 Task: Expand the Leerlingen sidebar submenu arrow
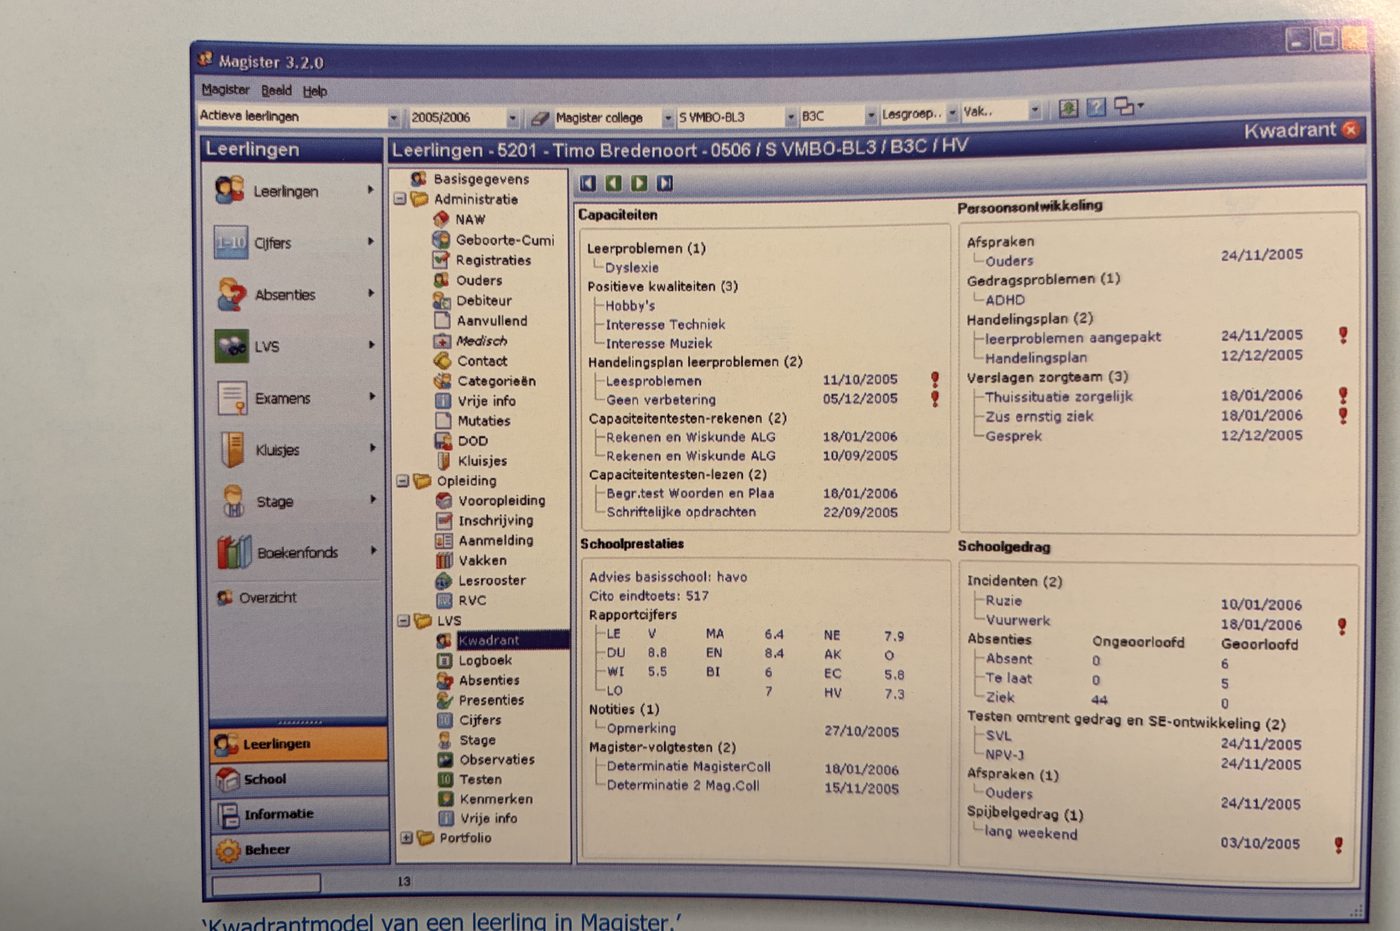click(370, 189)
